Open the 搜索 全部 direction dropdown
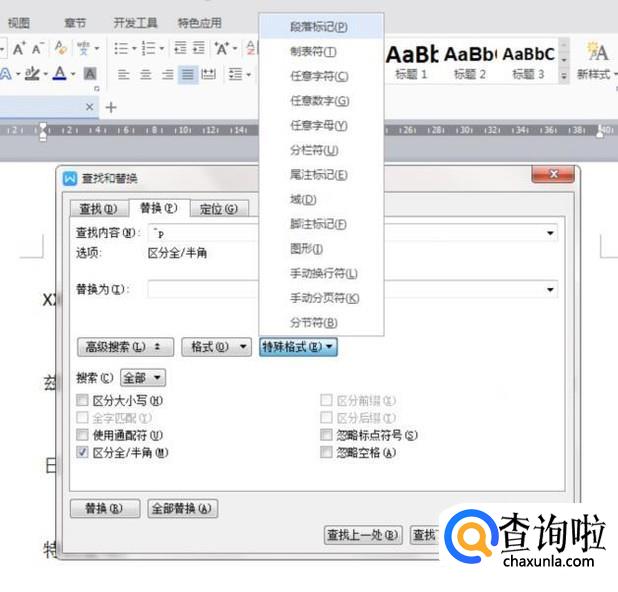Screen dimensions: 618x592 point(143,378)
